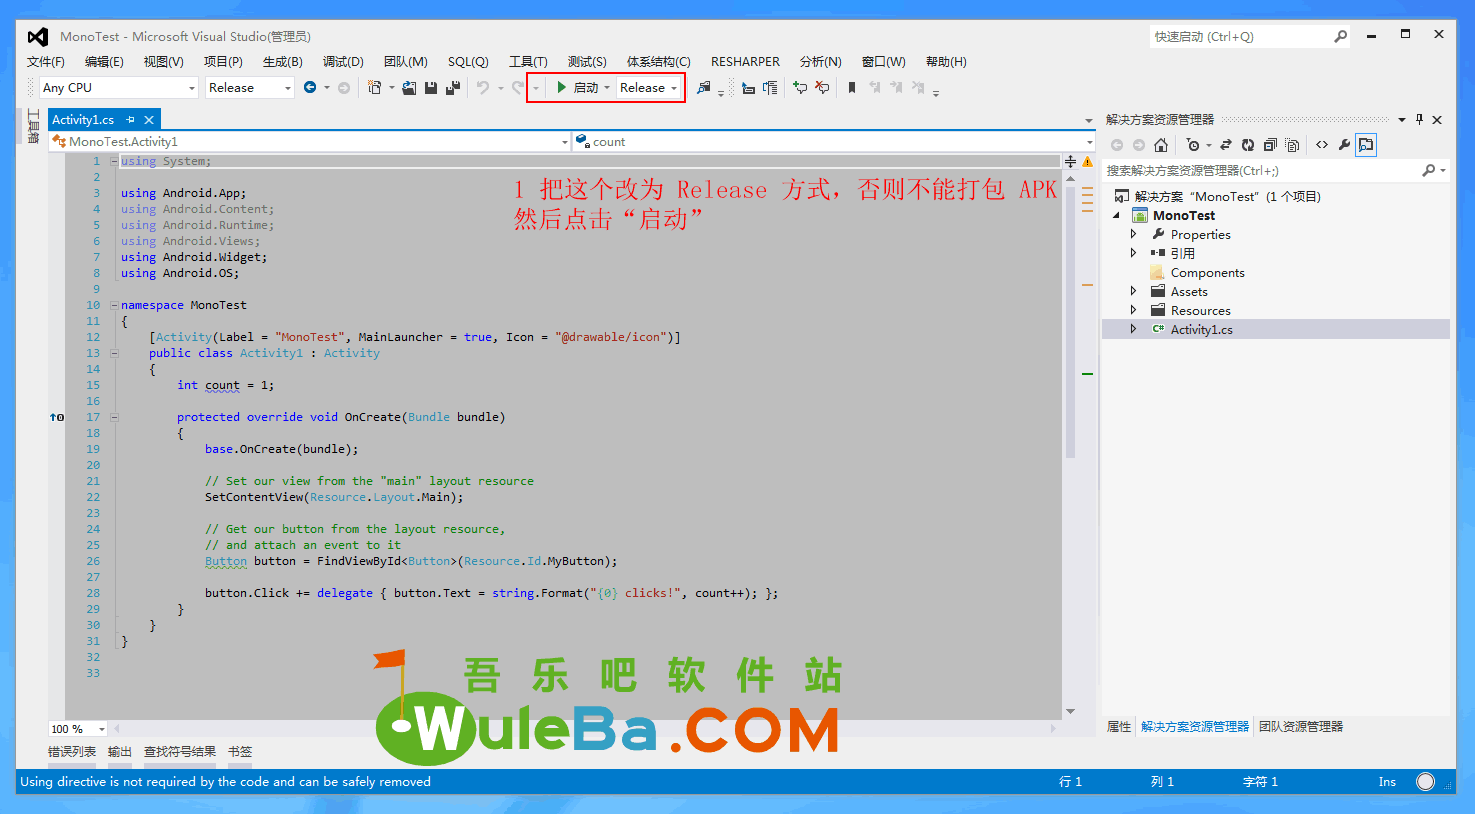1475x814 pixels.
Task: Open the 生成(B) build menu
Action: pyautogui.click(x=283, y=62)
